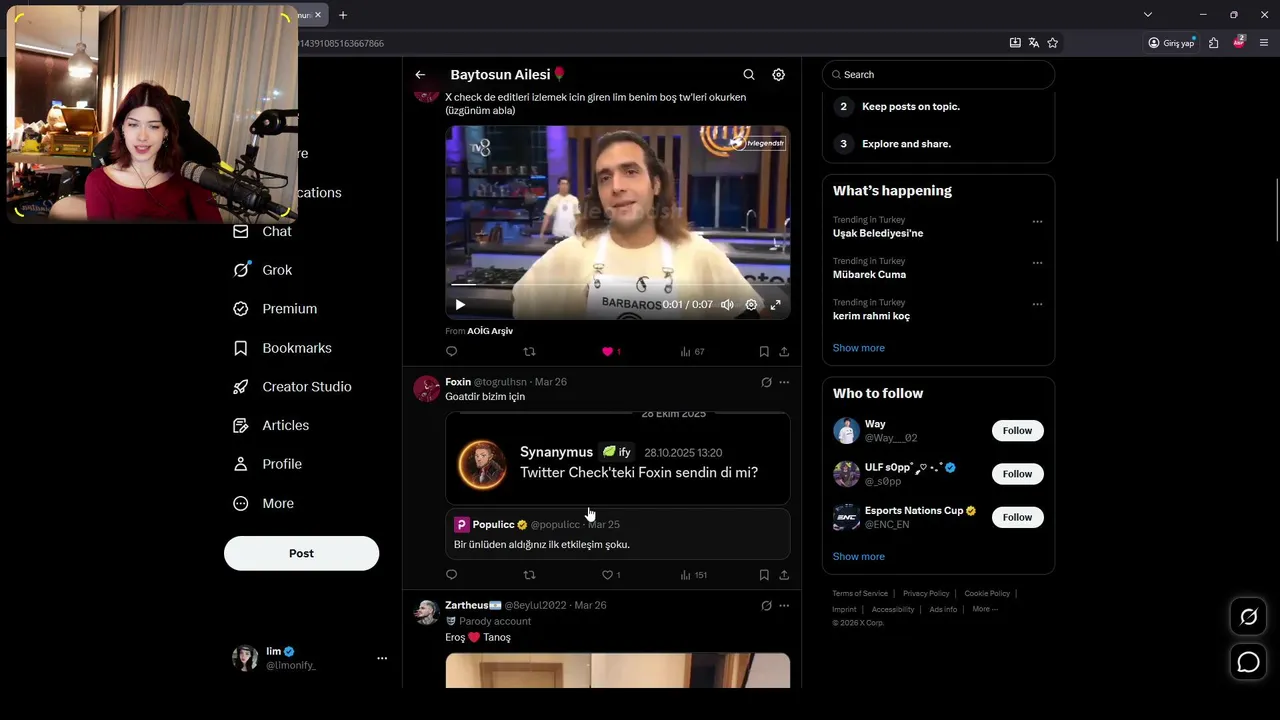
Task: Open Articles in the sidebar
Action: (271, 426)
